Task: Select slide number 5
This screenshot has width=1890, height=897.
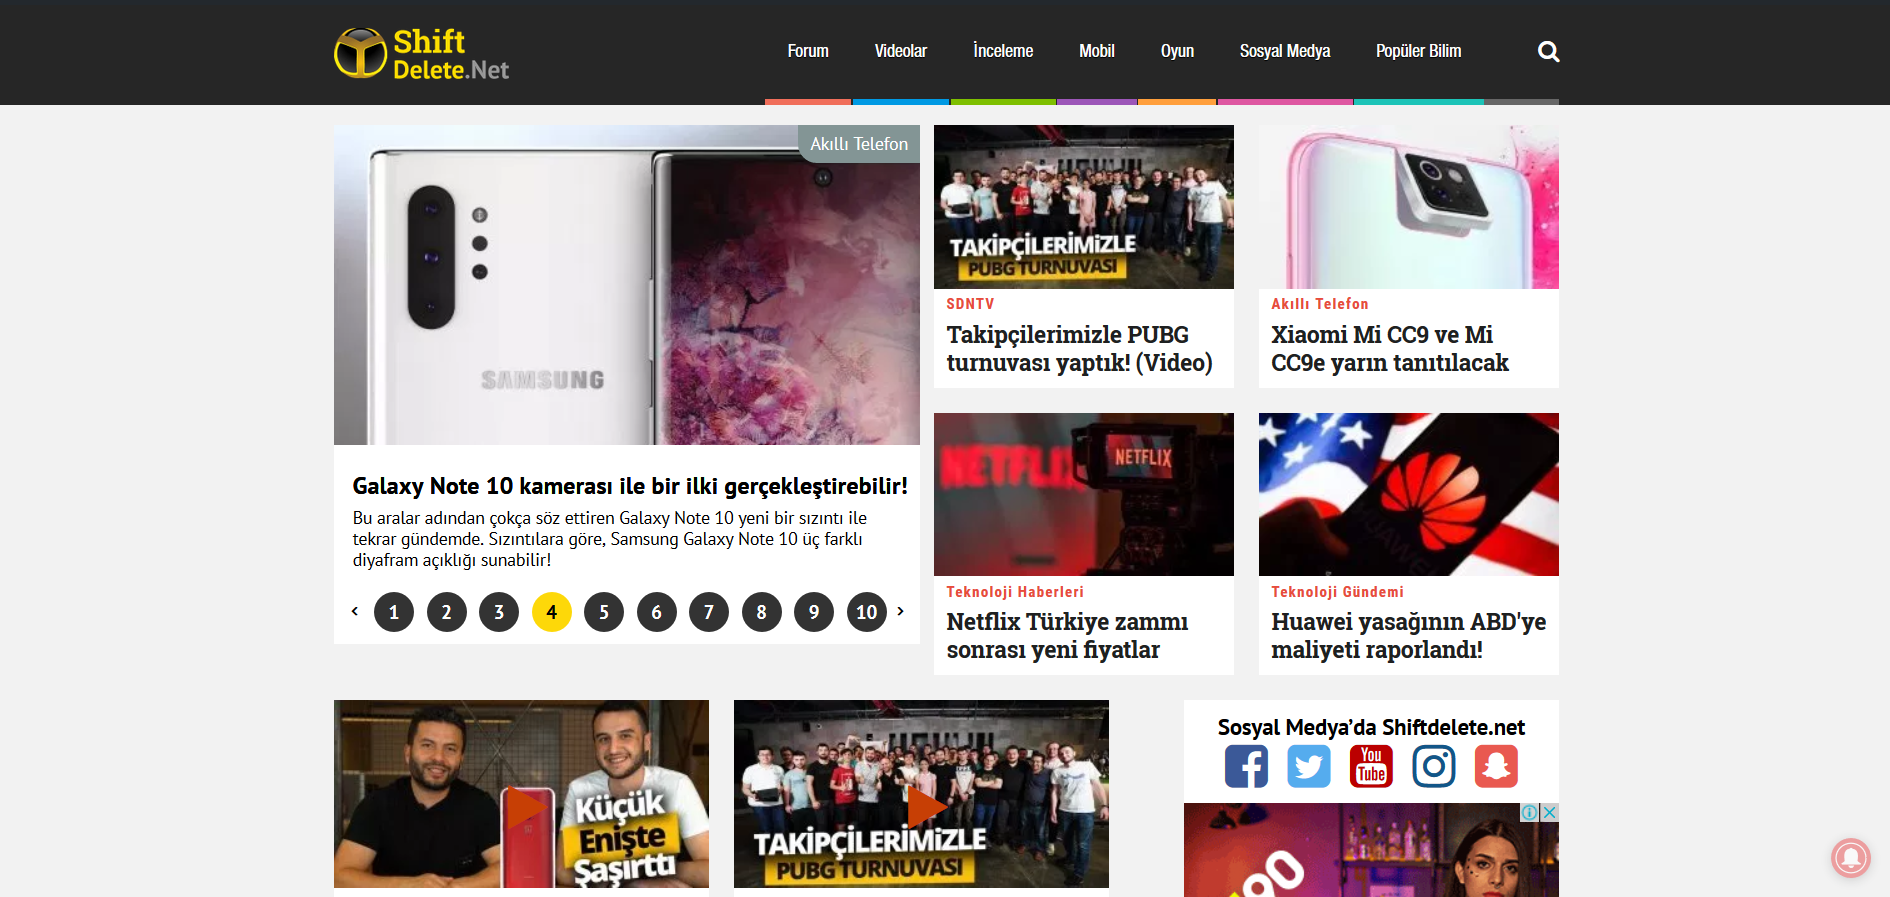Action: click(x=604, y=612)
